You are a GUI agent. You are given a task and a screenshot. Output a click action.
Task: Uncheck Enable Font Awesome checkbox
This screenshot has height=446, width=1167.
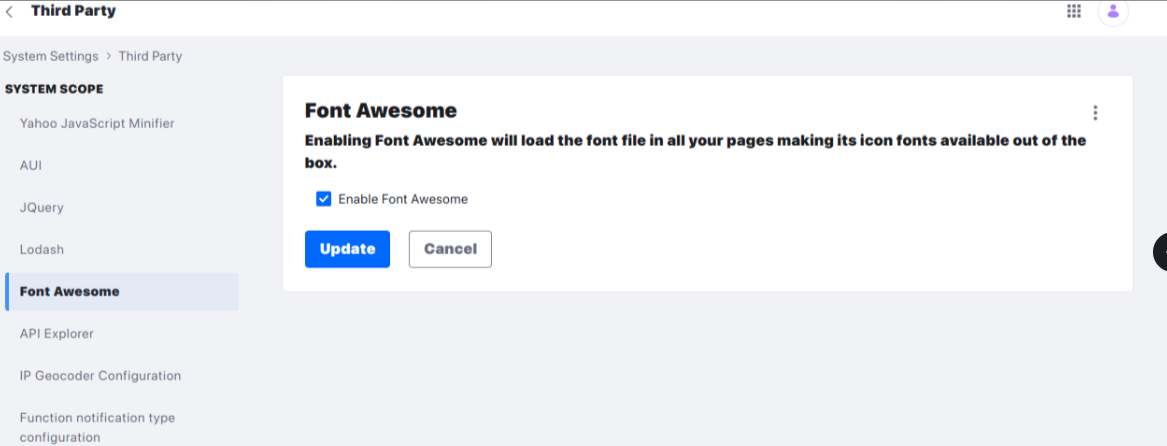point(323,199)
